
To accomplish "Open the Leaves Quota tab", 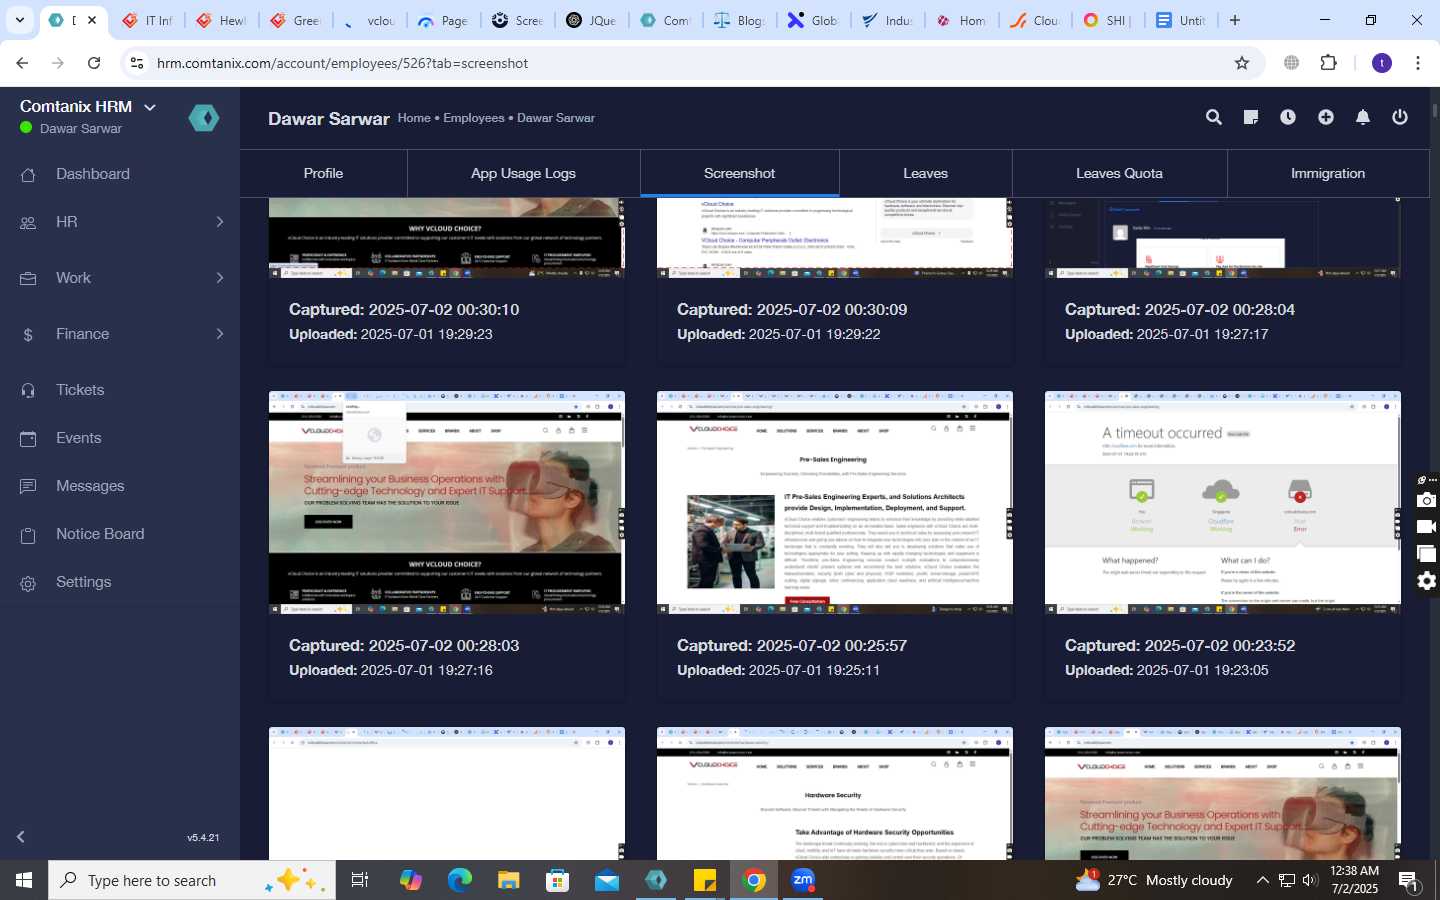I will [x=1119, y=173].
